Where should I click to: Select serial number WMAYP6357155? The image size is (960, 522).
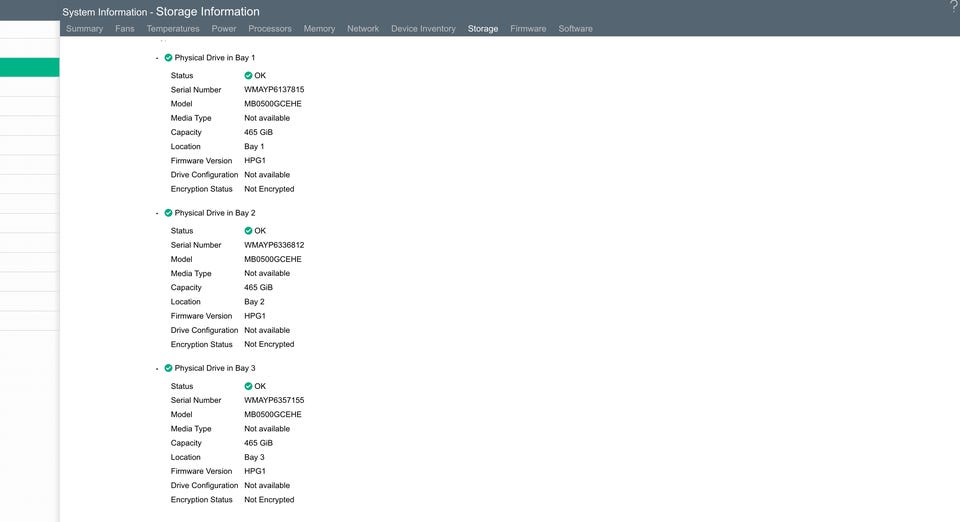point(274,400)
